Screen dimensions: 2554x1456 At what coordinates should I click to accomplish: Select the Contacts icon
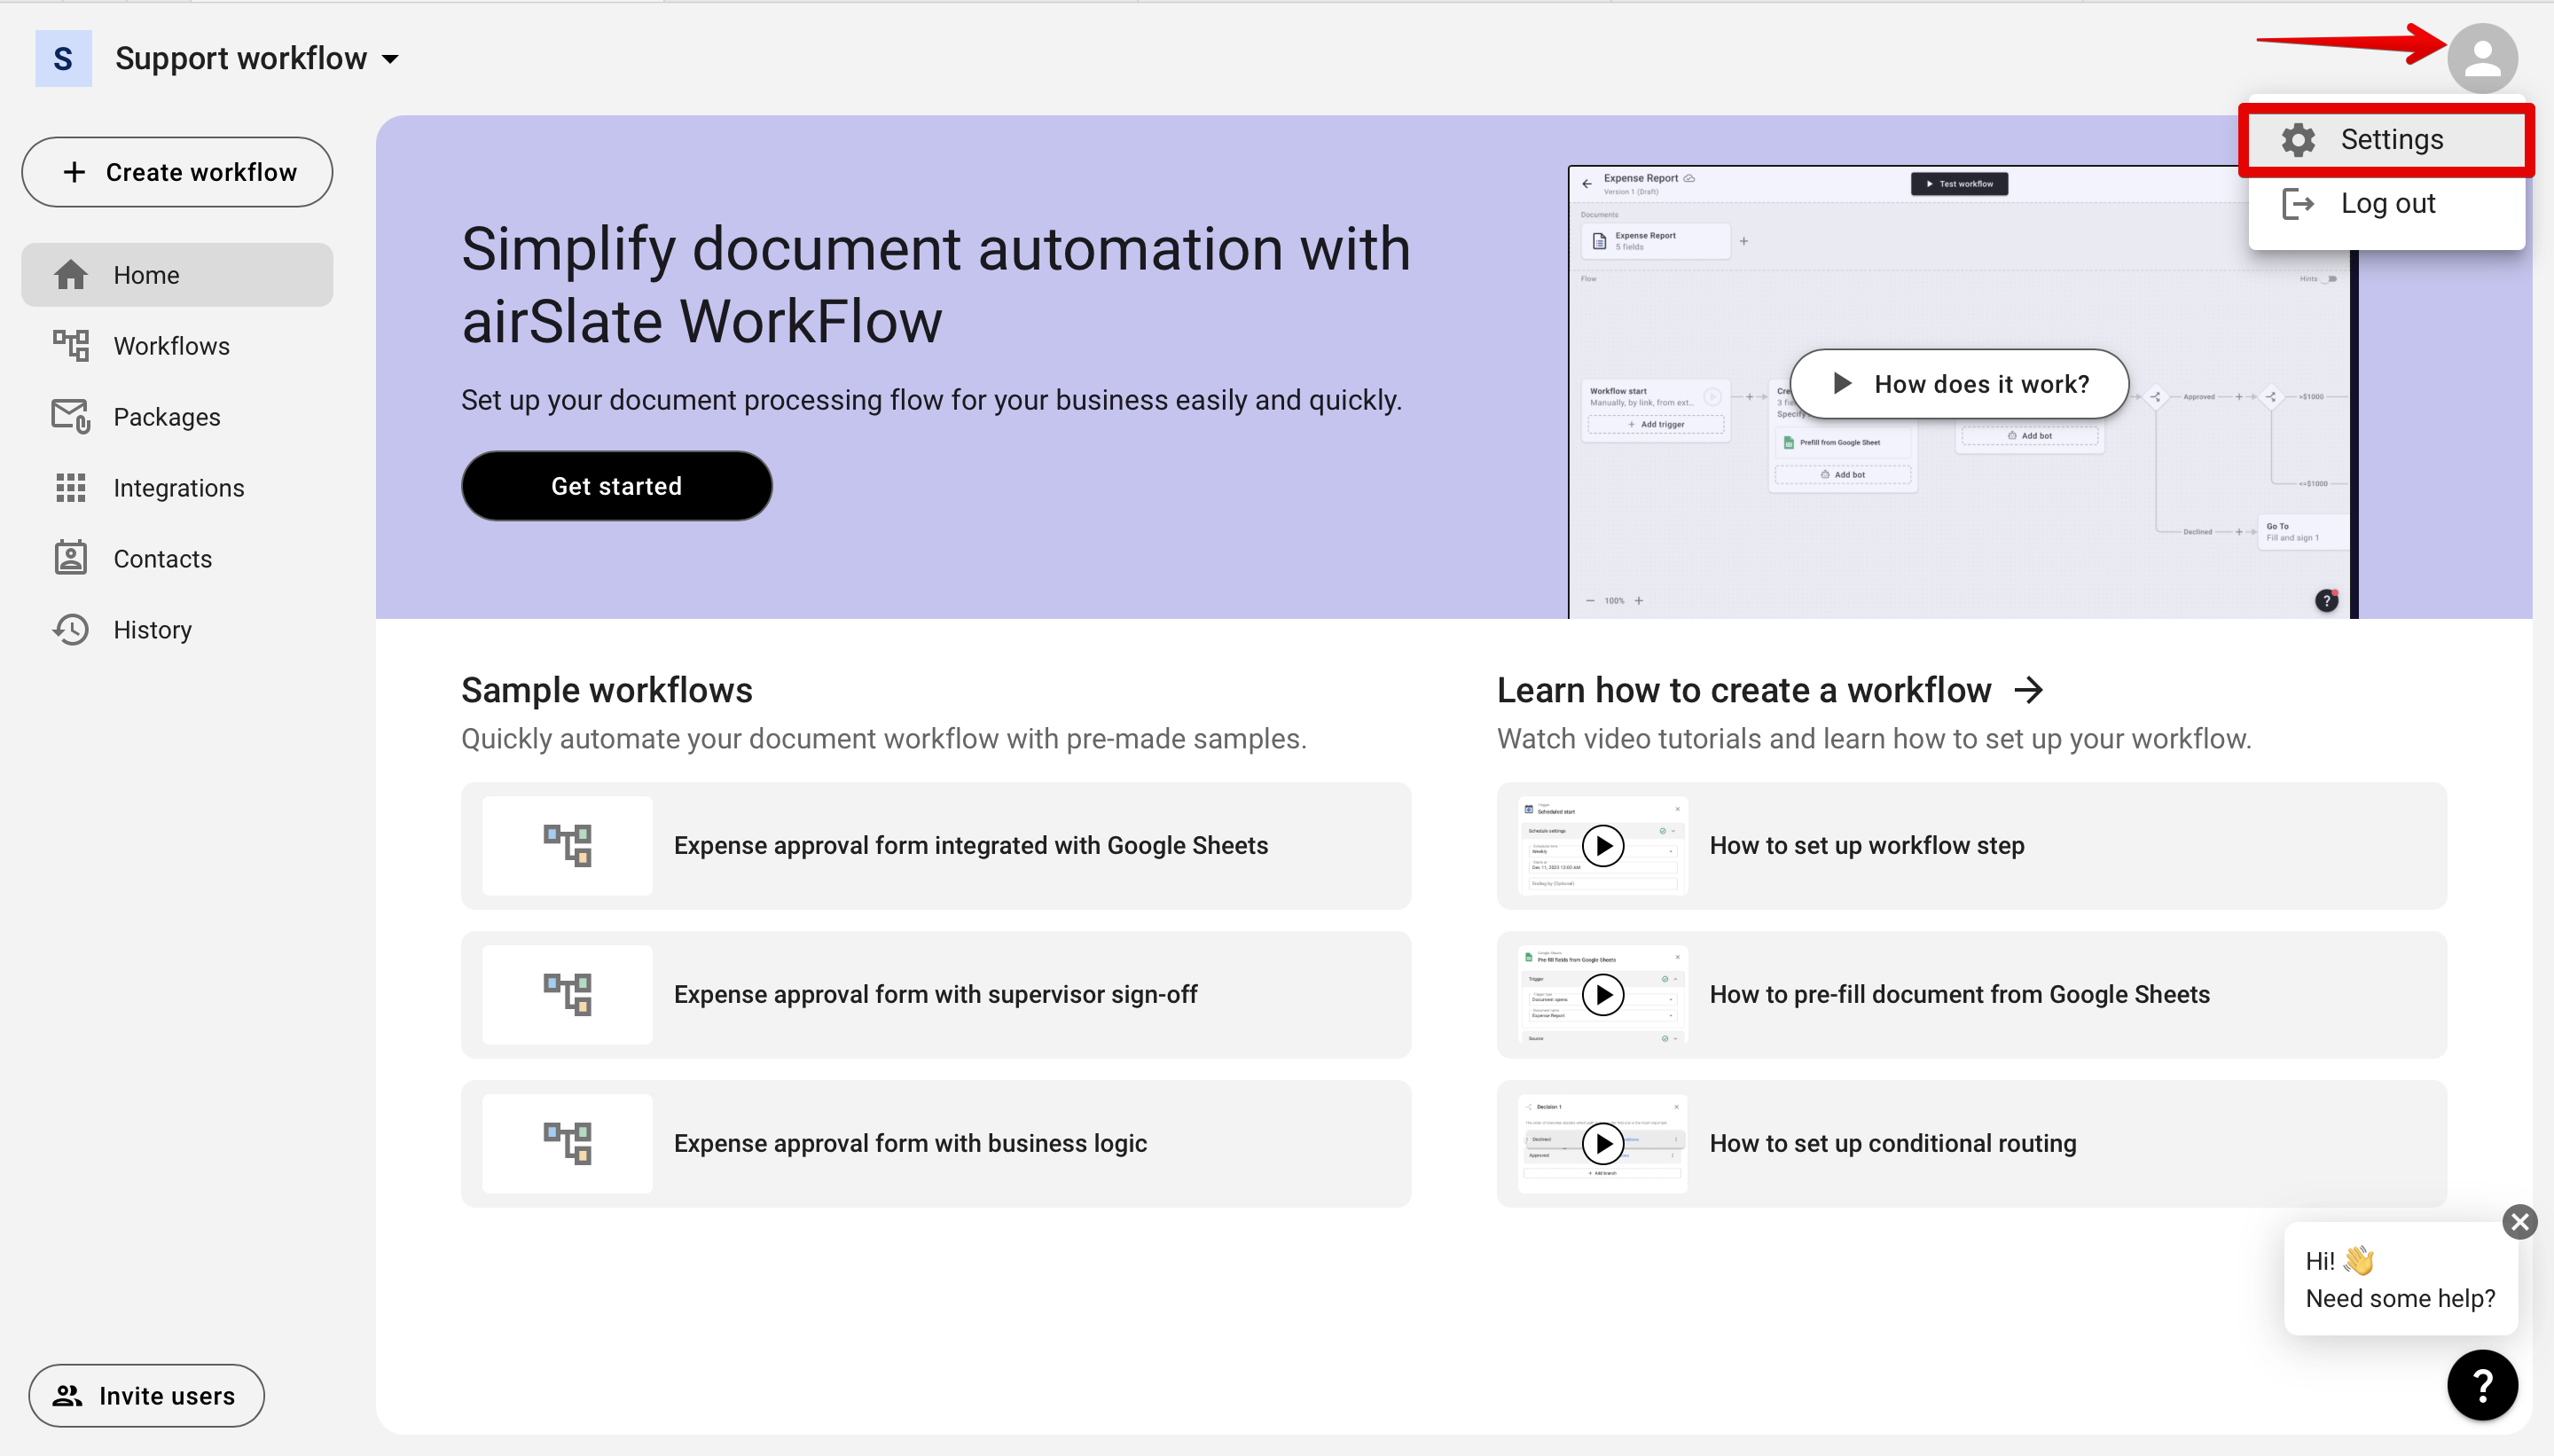(69, 558)
